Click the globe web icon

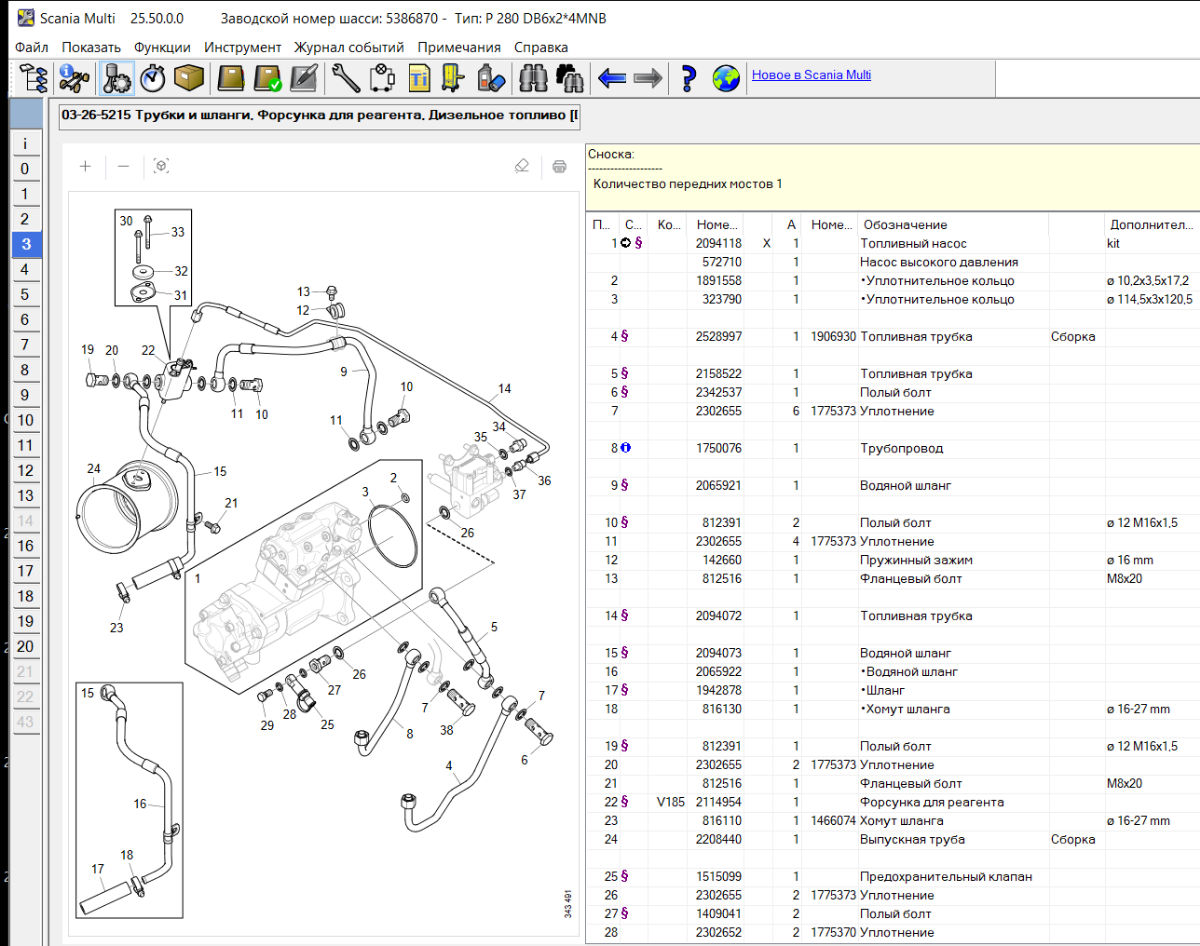point(726,77)
